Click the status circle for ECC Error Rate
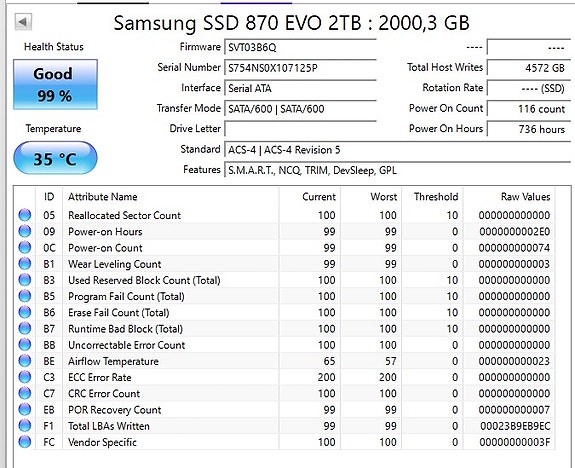This screenshot has width=575, height=468. pyautogui.click(x=25, y=377)
